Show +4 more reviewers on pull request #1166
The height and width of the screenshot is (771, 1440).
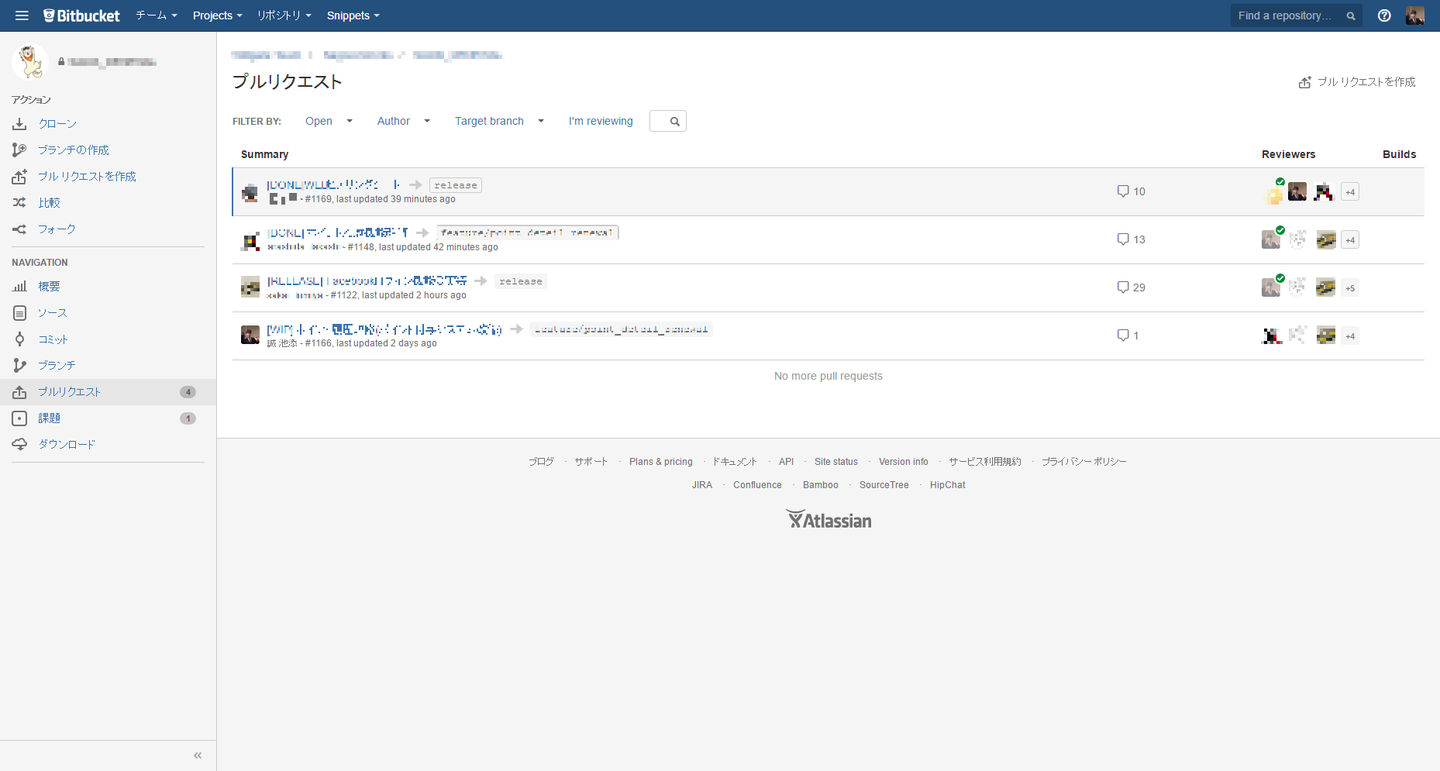(1350, 336)
